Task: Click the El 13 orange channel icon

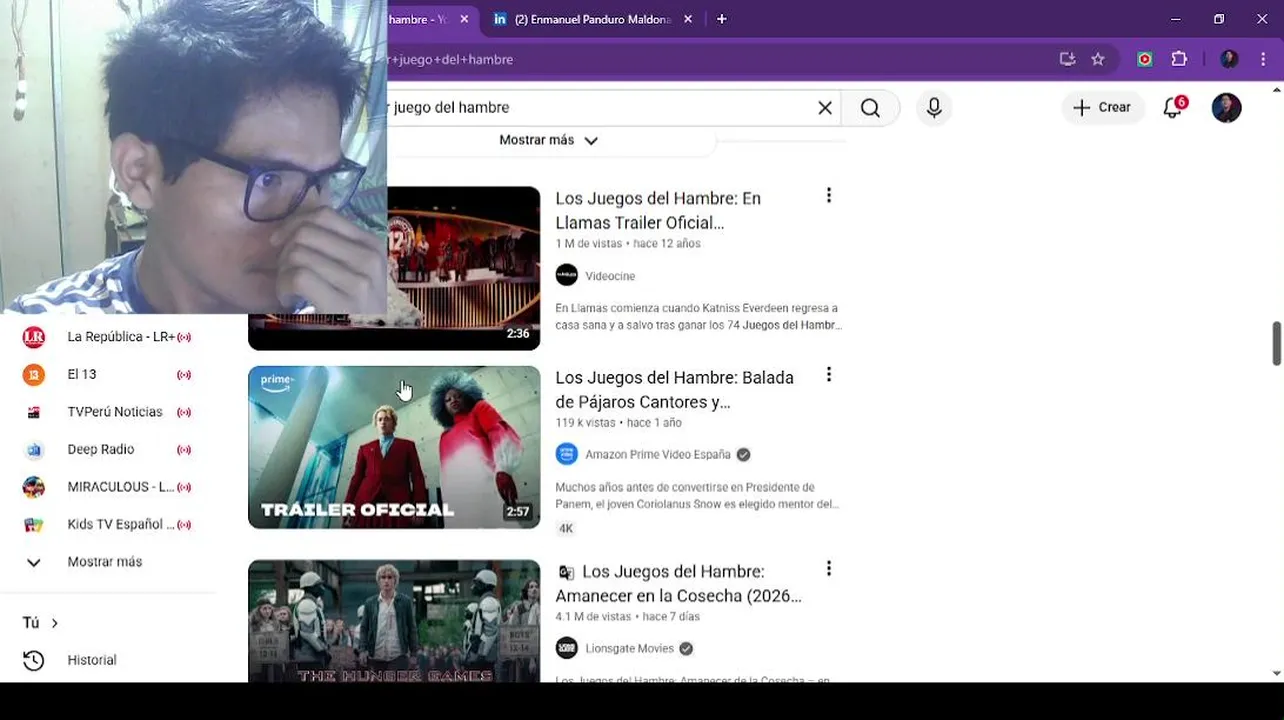Action: [34, 374]
